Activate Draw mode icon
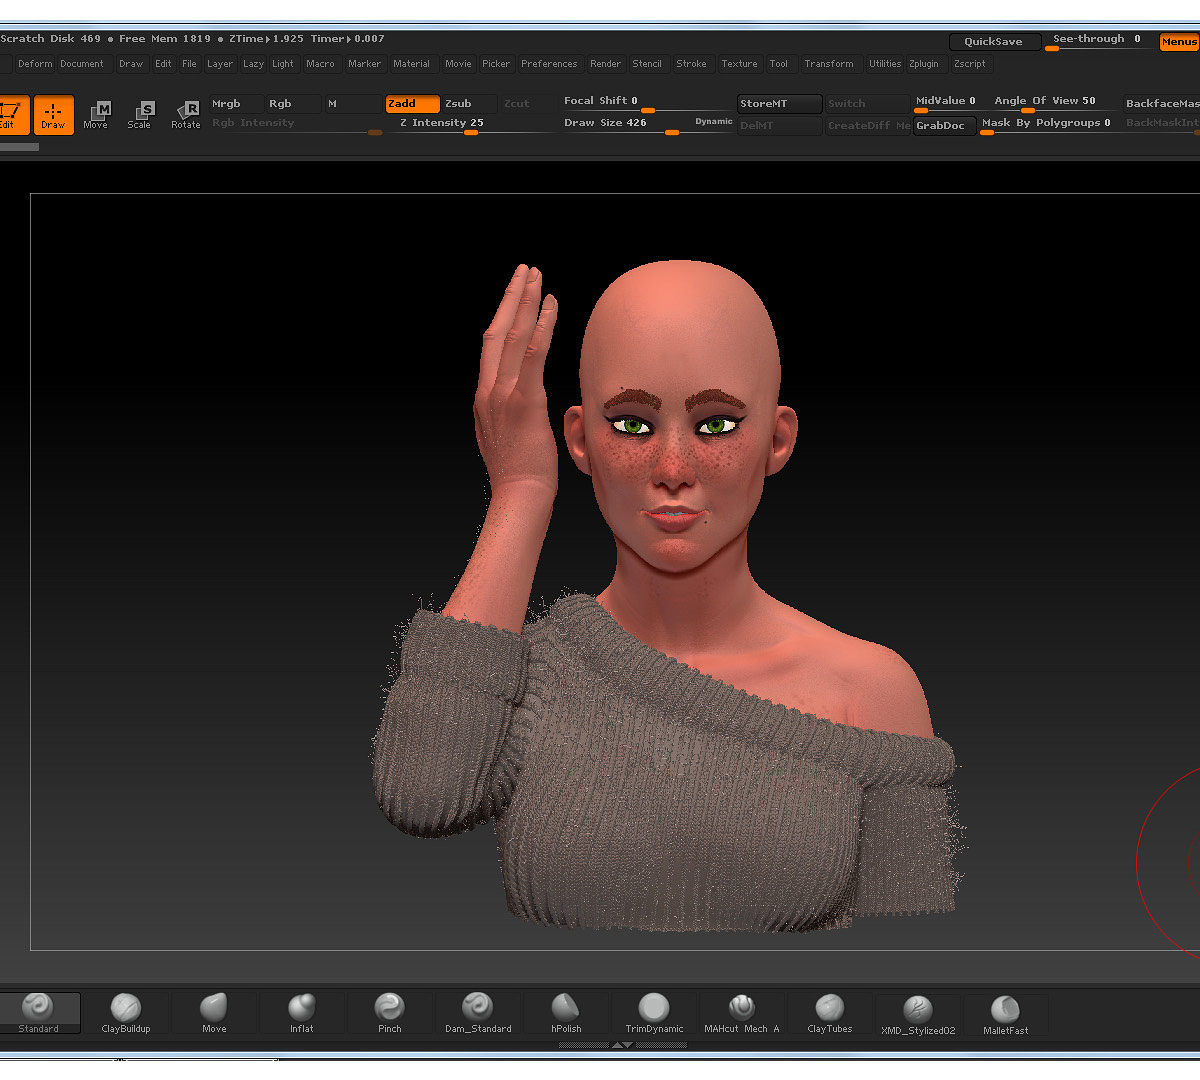 [53, 115]
